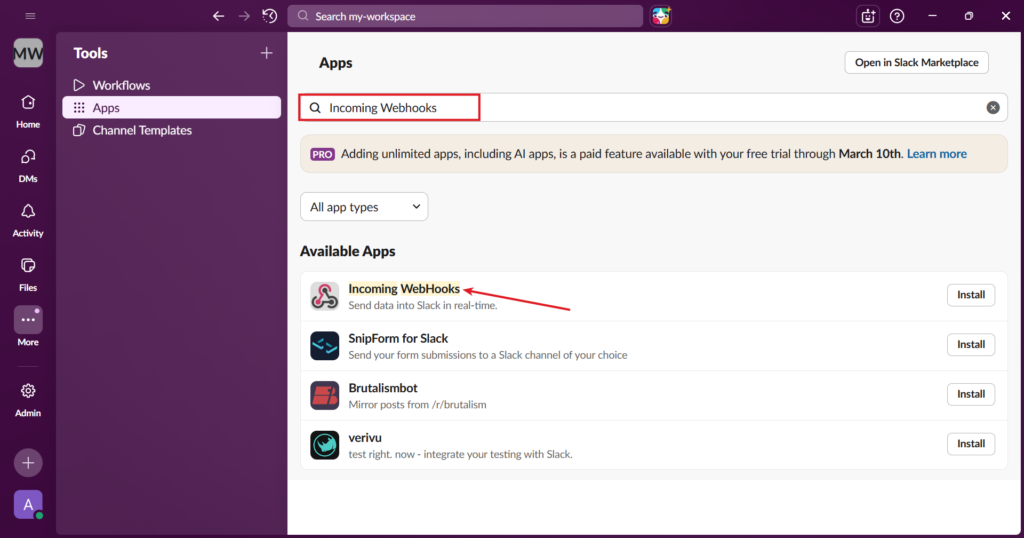Click the Available Apps heading
1024x538 pixels.
347,251
